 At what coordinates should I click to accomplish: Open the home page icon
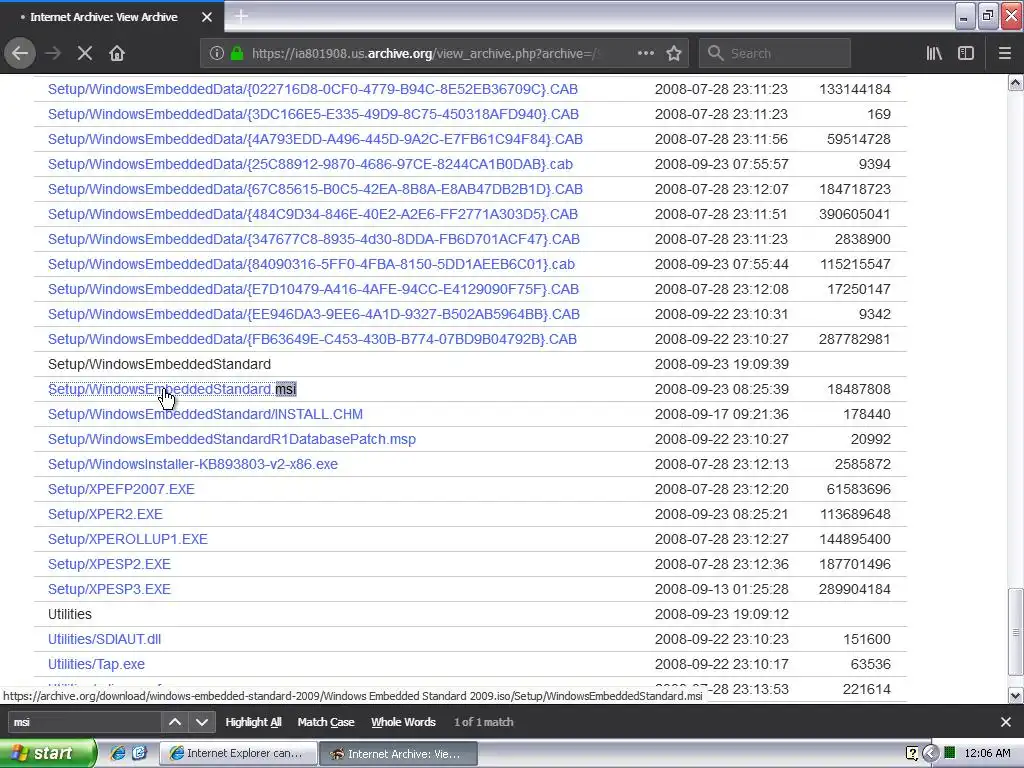click(x=117, y=53)
